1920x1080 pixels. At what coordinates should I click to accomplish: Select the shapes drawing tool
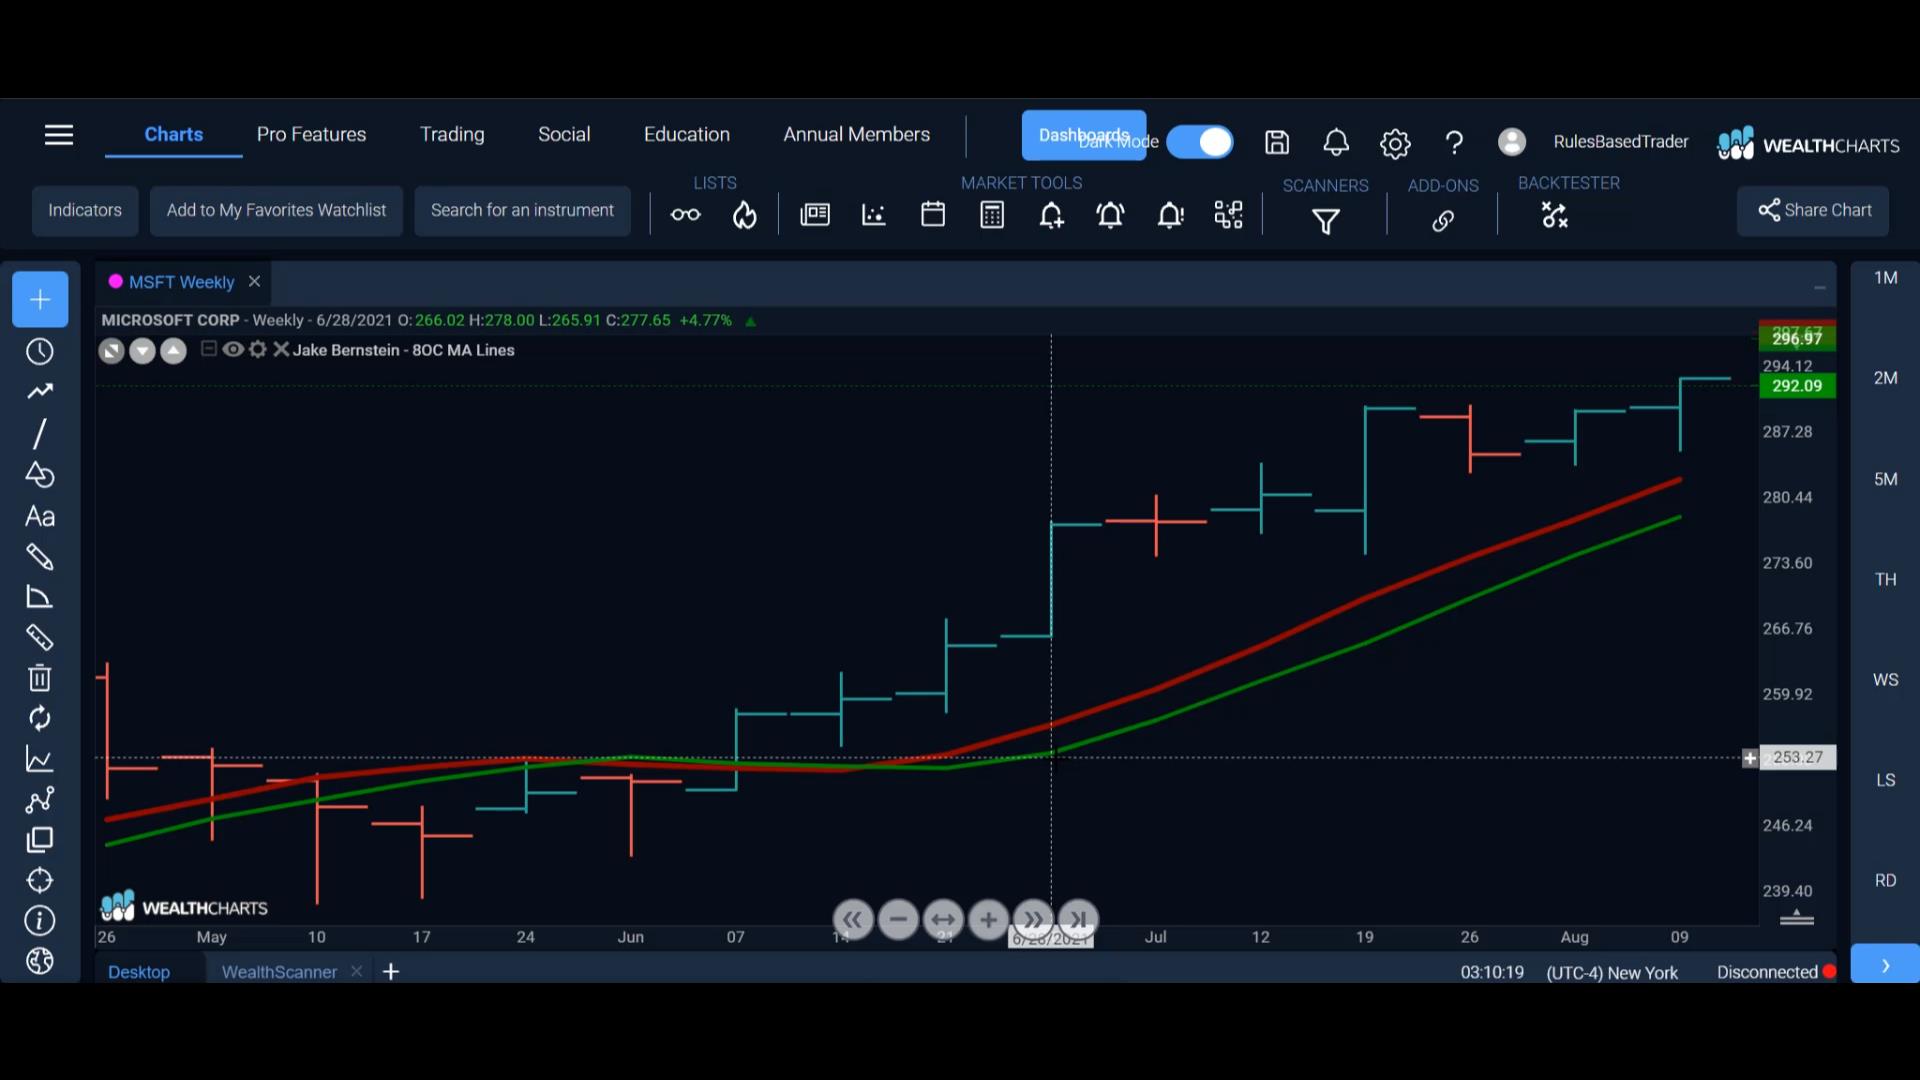click(x=40, y=475)
